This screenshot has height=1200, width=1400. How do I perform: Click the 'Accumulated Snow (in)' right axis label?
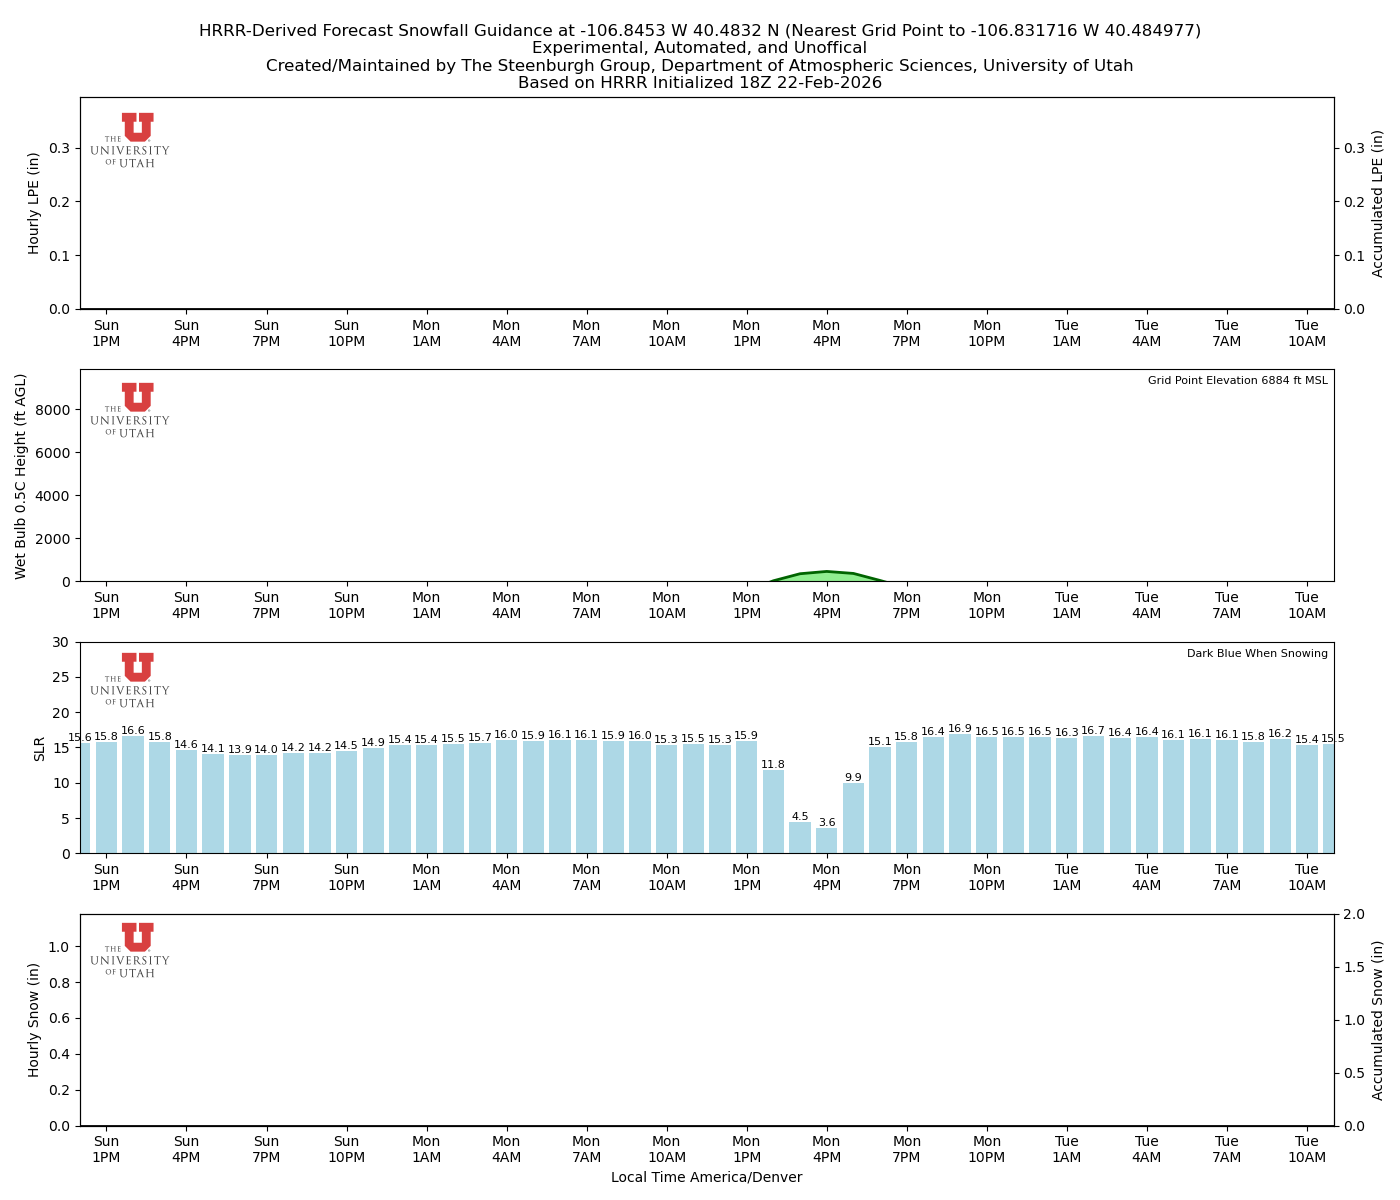[1378, 1020]
